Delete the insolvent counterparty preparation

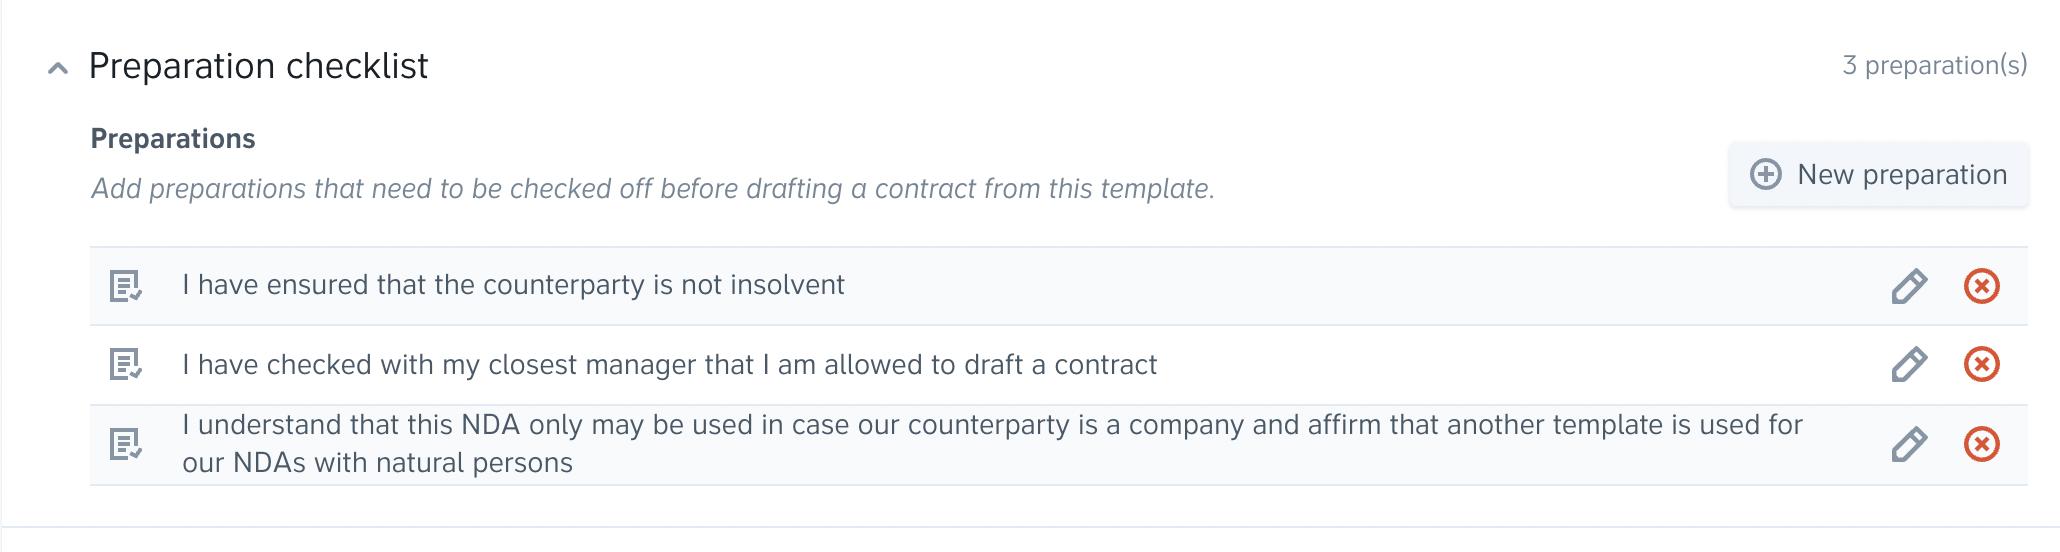[x=1981, y=286]
